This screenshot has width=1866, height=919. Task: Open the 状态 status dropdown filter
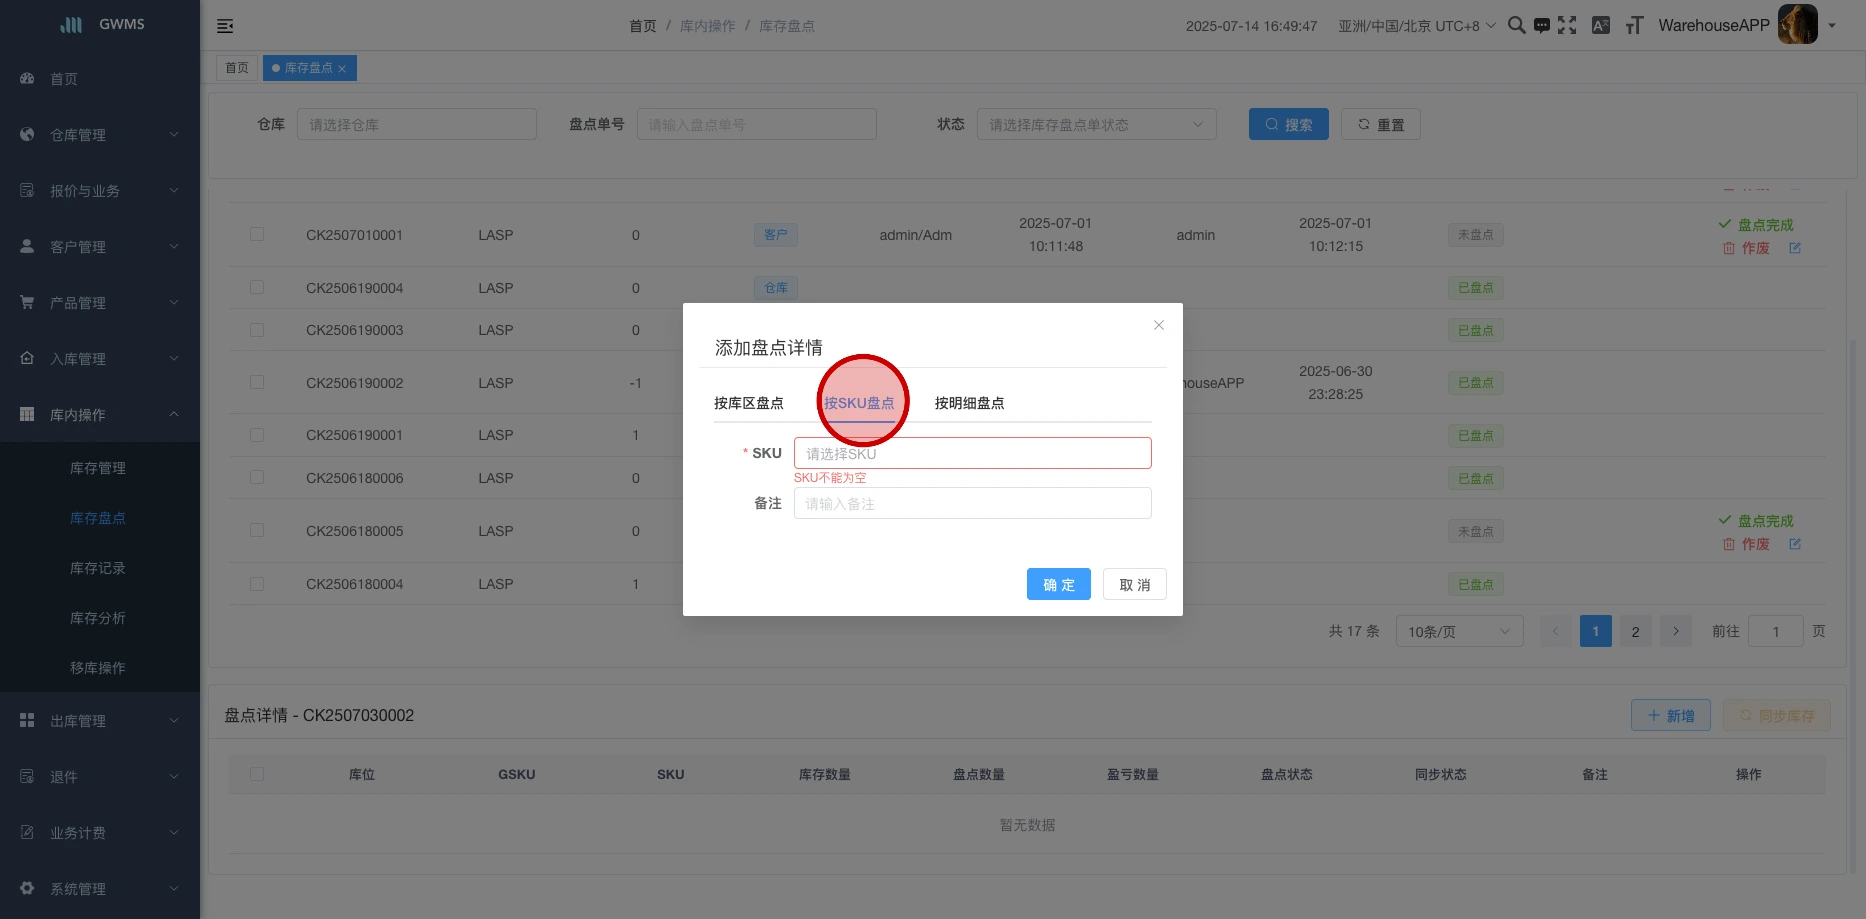pyautogui.click(x=1096, y=125)
